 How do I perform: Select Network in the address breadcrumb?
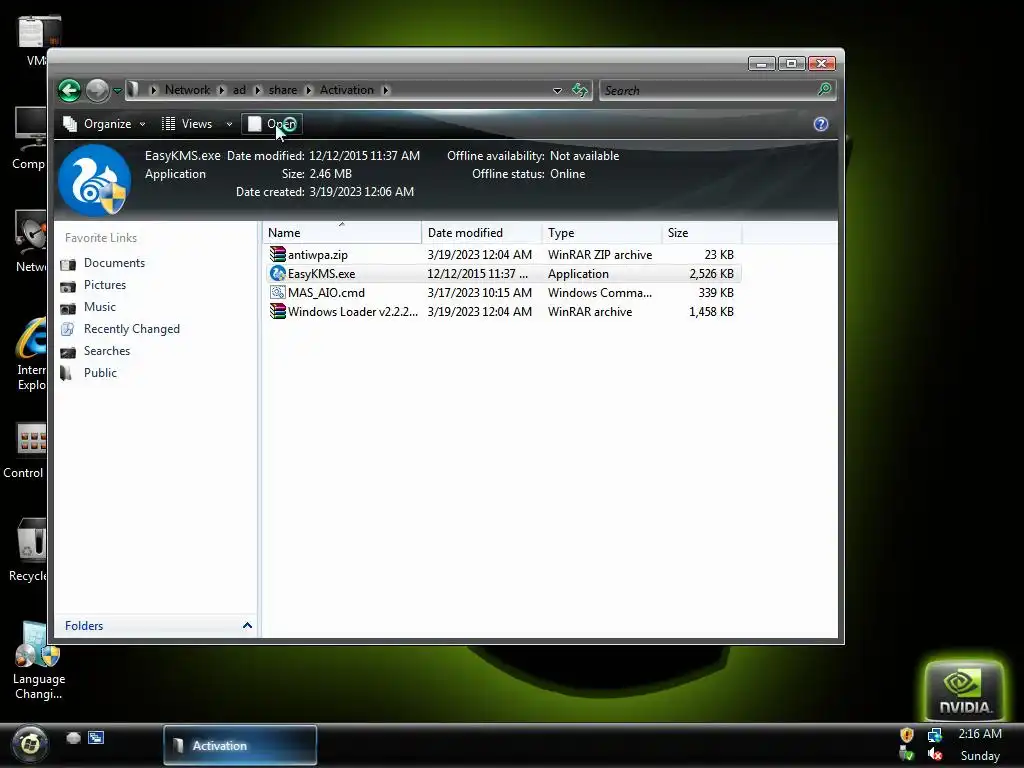[x=187, y=89]
